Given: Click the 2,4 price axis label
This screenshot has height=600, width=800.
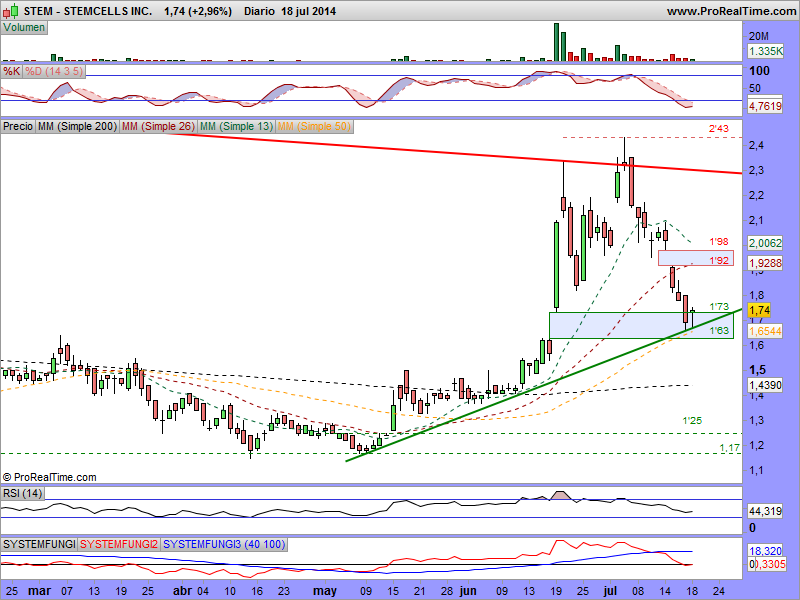Looking at the screenshot, I should [757, 145].
